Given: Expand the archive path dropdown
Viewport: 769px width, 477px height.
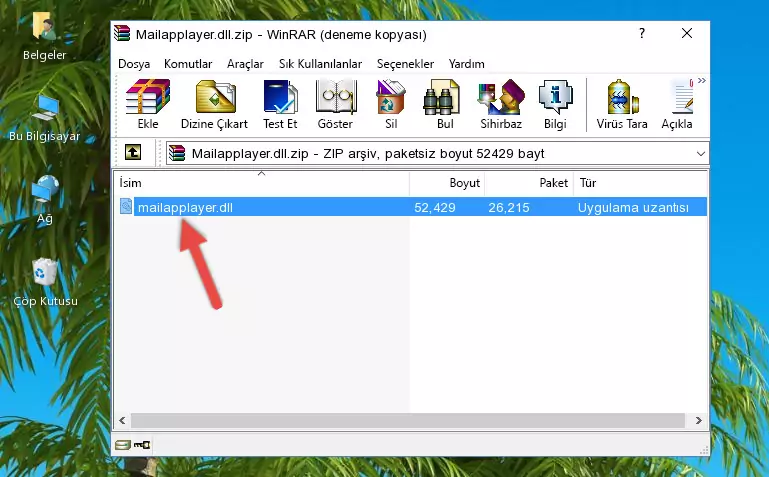Looking at the screenshot, I should point(700,153).
